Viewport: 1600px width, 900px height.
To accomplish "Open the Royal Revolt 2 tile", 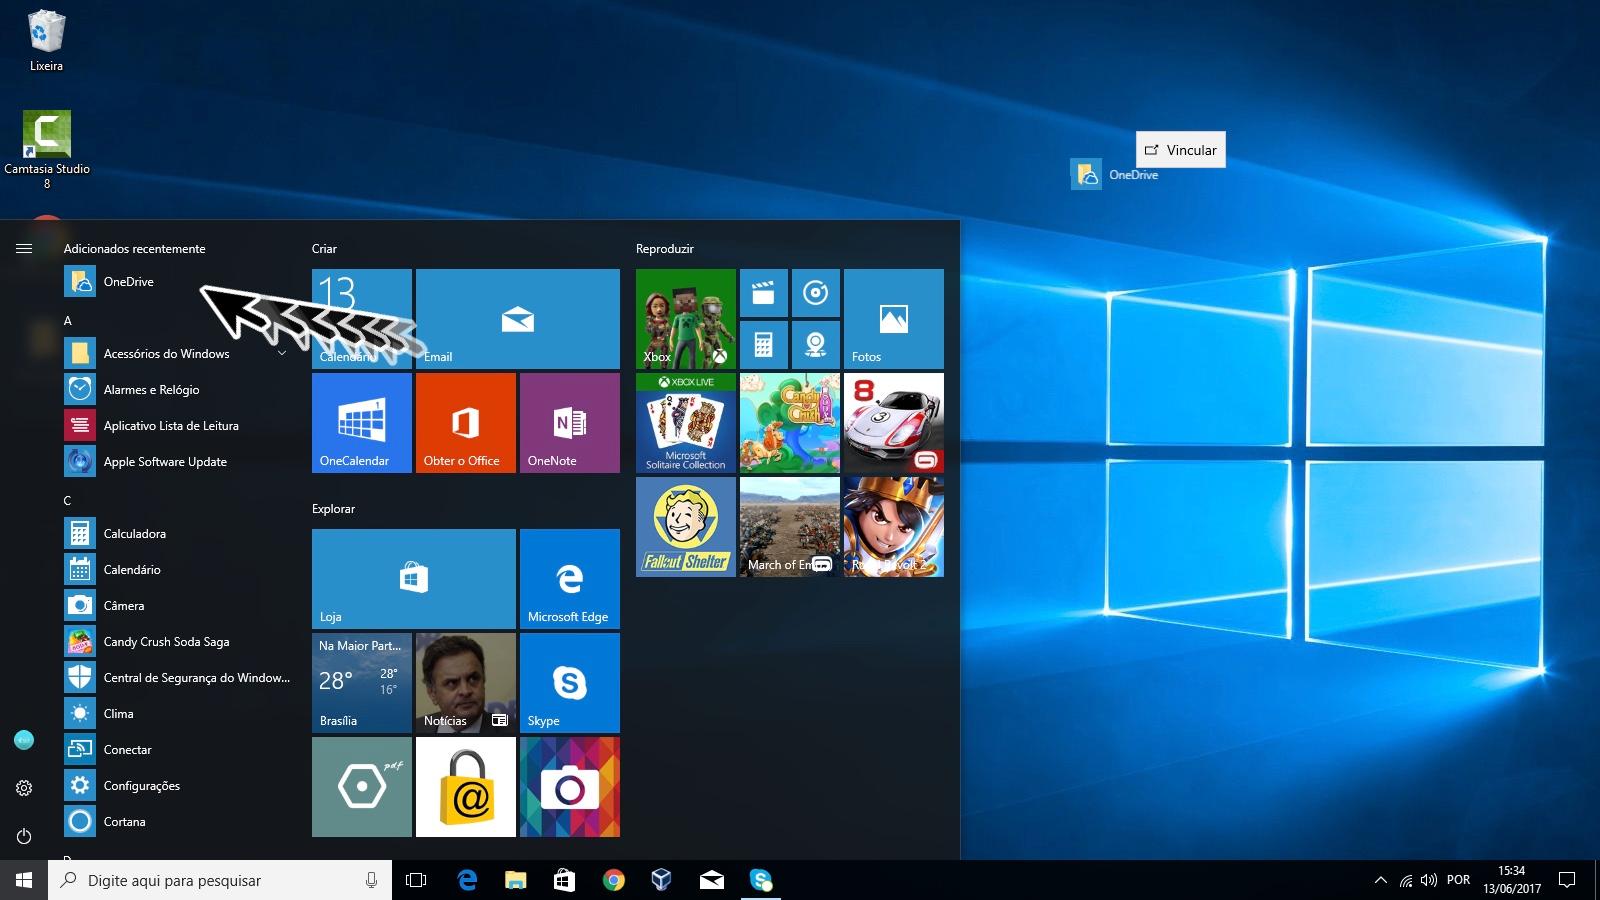I will click(894, 527).
